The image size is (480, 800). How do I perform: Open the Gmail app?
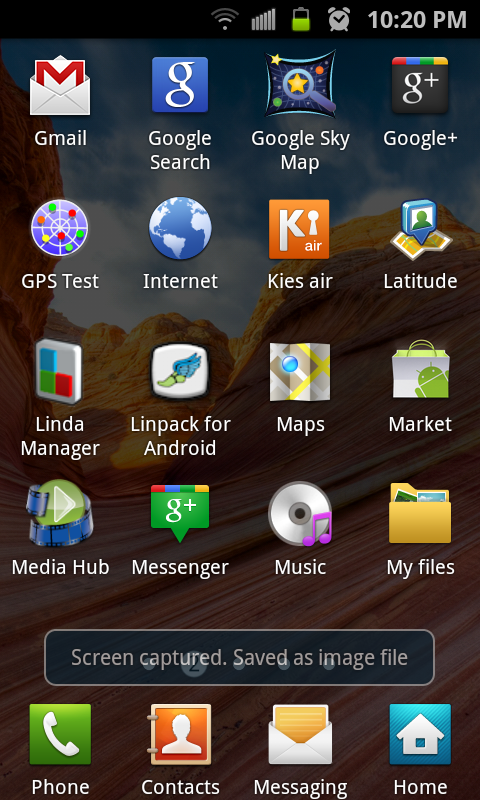pyautogui.click(x=60, y=87)
